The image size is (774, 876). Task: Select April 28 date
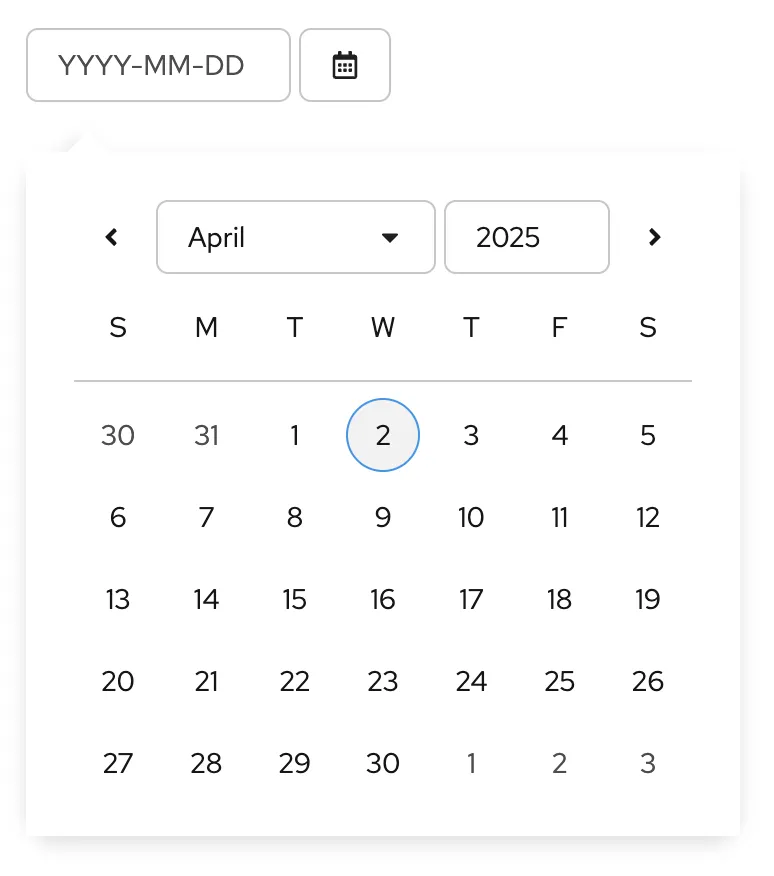[x=206, y=764]
